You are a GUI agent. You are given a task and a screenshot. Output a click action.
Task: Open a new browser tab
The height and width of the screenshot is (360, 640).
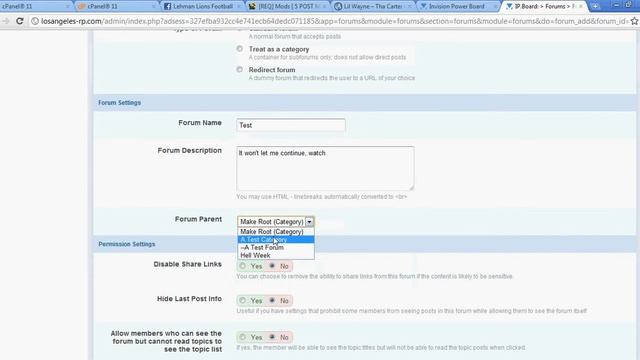click(x=595, y=6)
